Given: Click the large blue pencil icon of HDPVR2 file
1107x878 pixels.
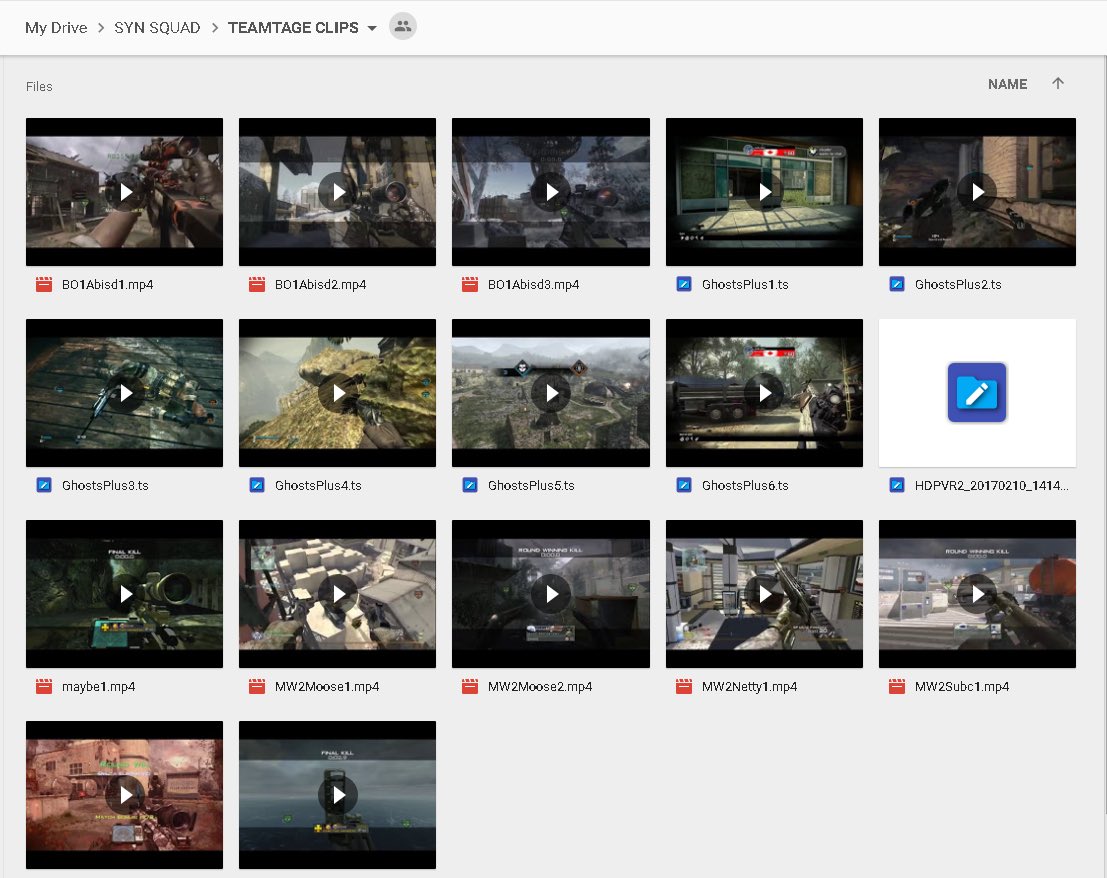Looking at the screenshot, I should click(977, 392).
